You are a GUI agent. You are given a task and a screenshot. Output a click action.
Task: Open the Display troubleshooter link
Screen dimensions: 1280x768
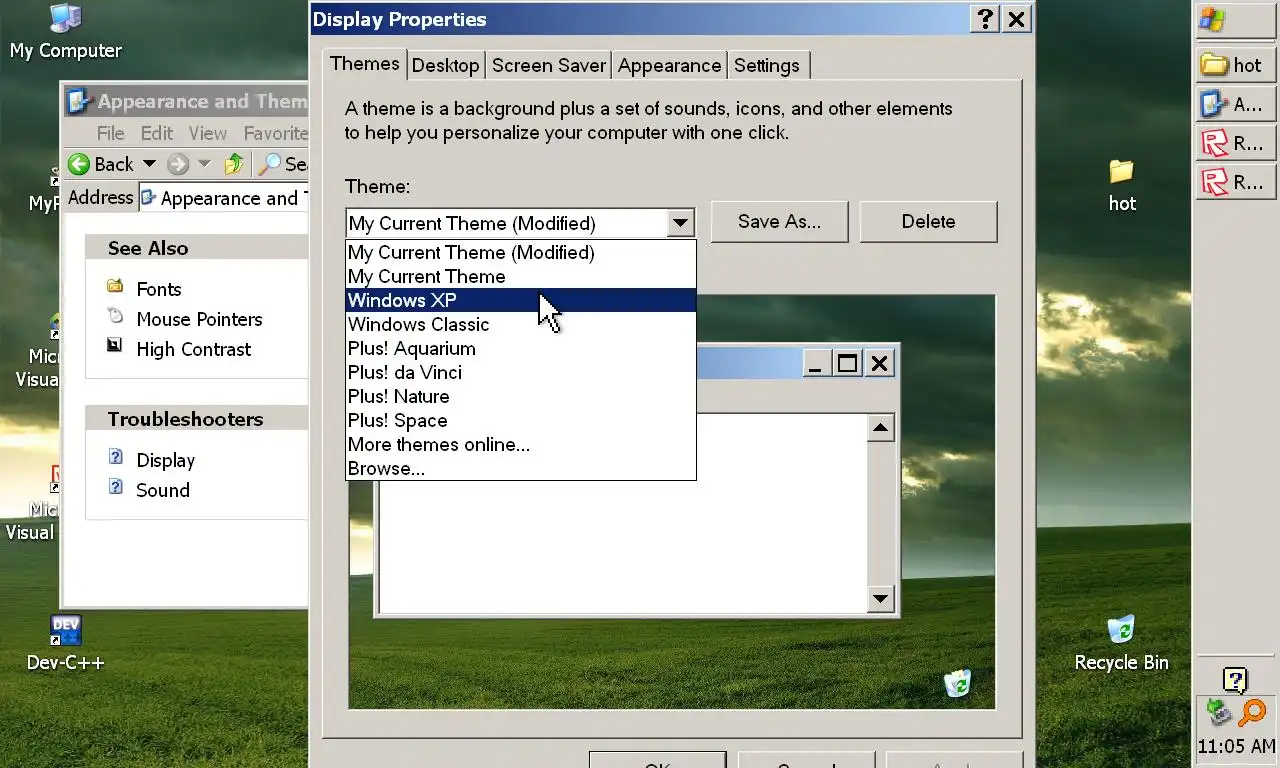165,460
